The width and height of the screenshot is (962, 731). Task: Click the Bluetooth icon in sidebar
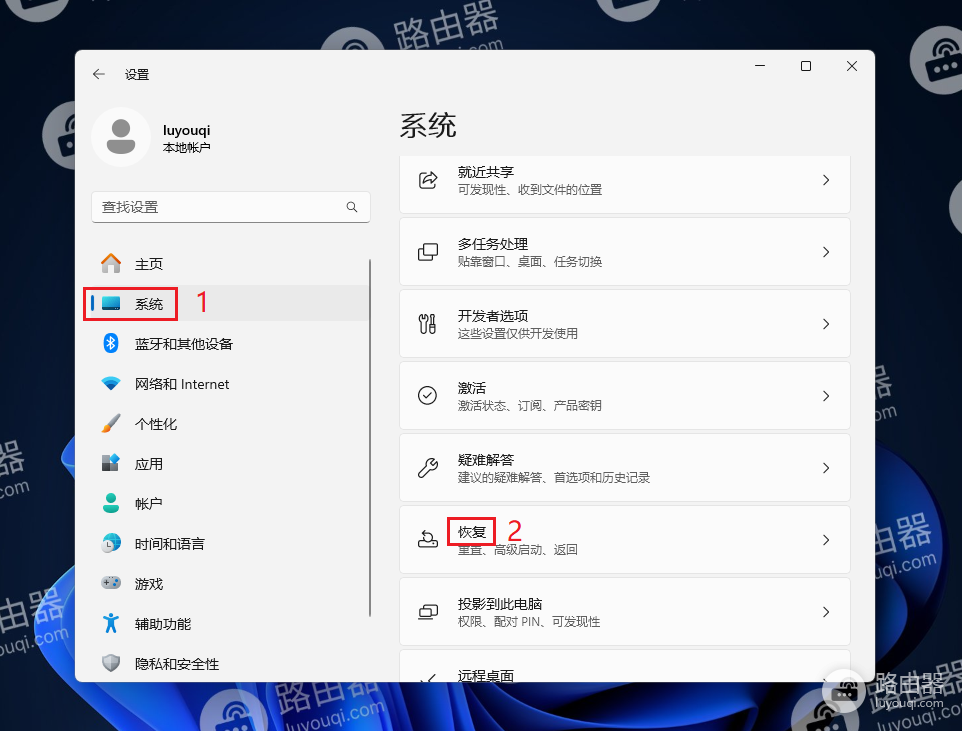pyautogui.click(x=111, y=343)
